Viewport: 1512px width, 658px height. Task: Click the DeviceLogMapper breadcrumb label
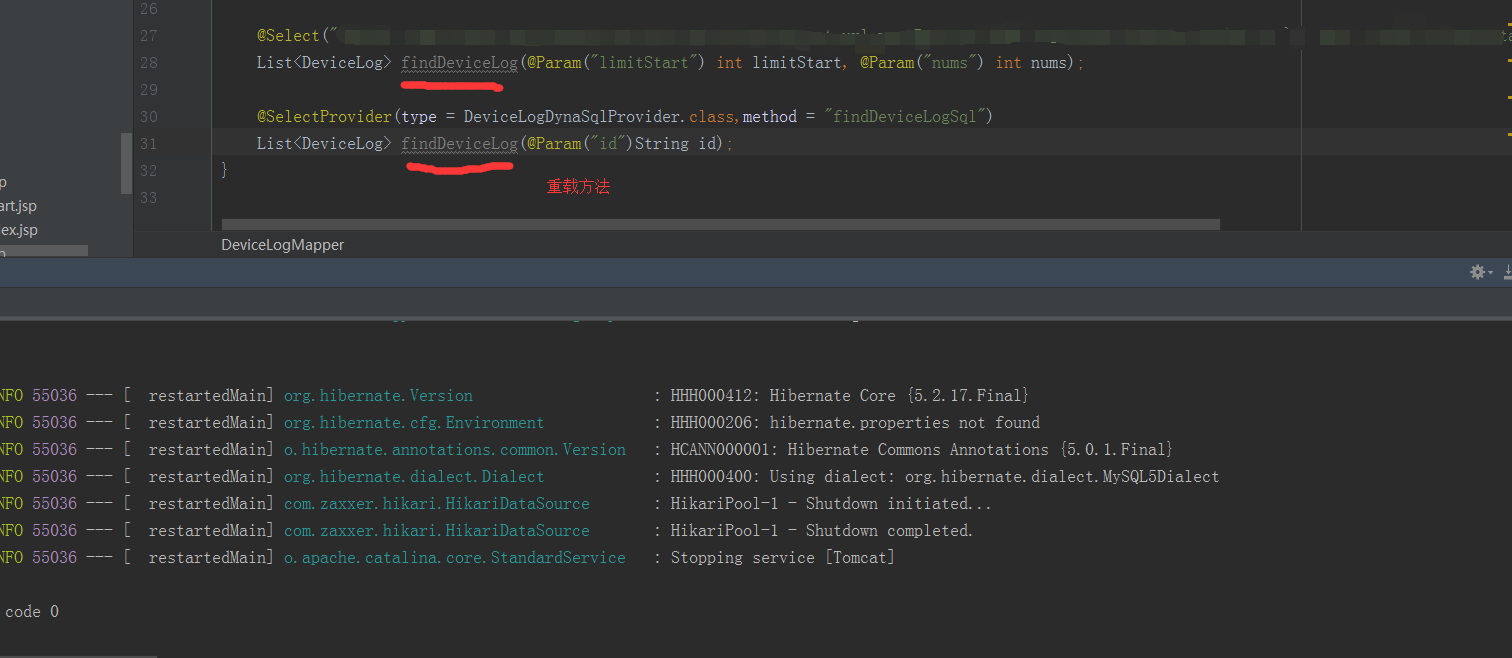coord(281,244)
